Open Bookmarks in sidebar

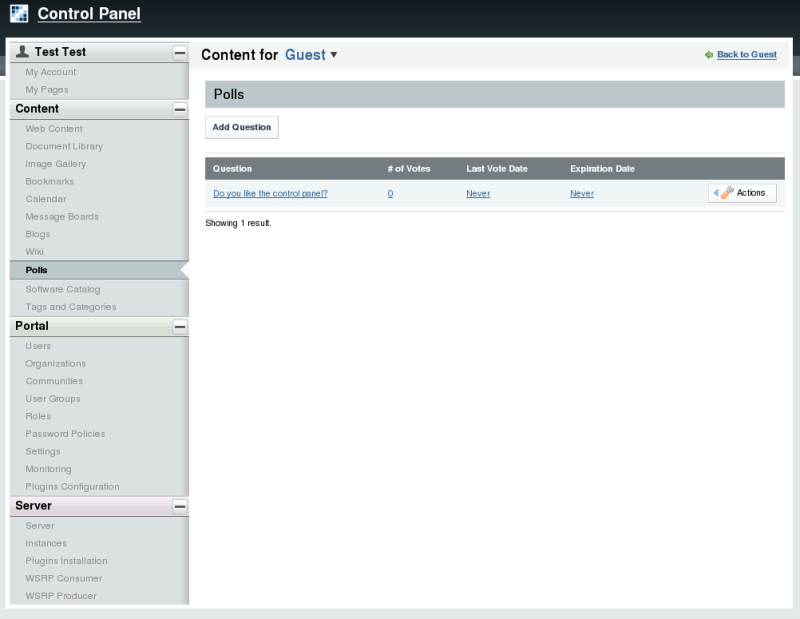click(49, 181)
